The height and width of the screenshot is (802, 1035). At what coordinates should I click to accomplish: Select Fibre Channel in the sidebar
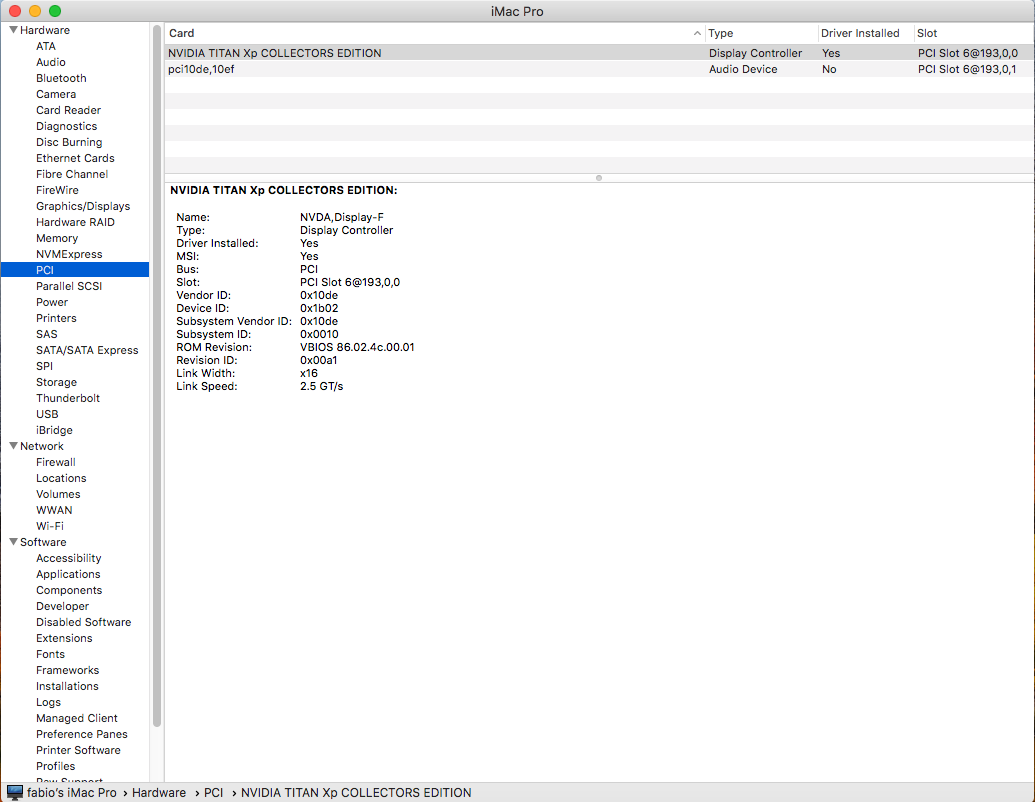72,174
